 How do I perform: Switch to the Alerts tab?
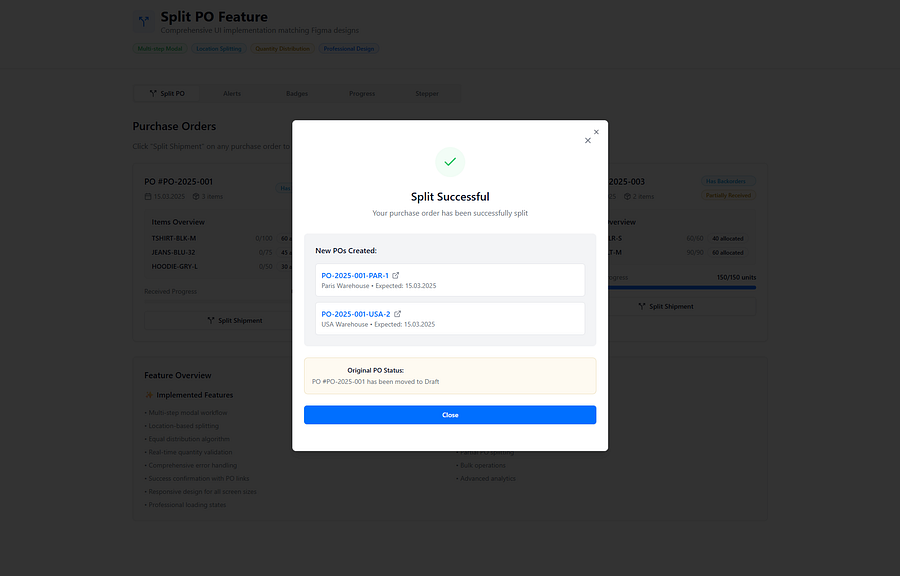[232, 94]
